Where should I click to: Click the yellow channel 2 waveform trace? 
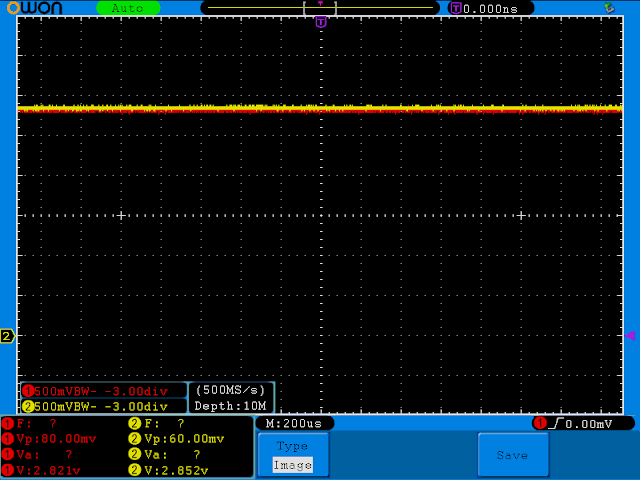(x=320, y=107)
